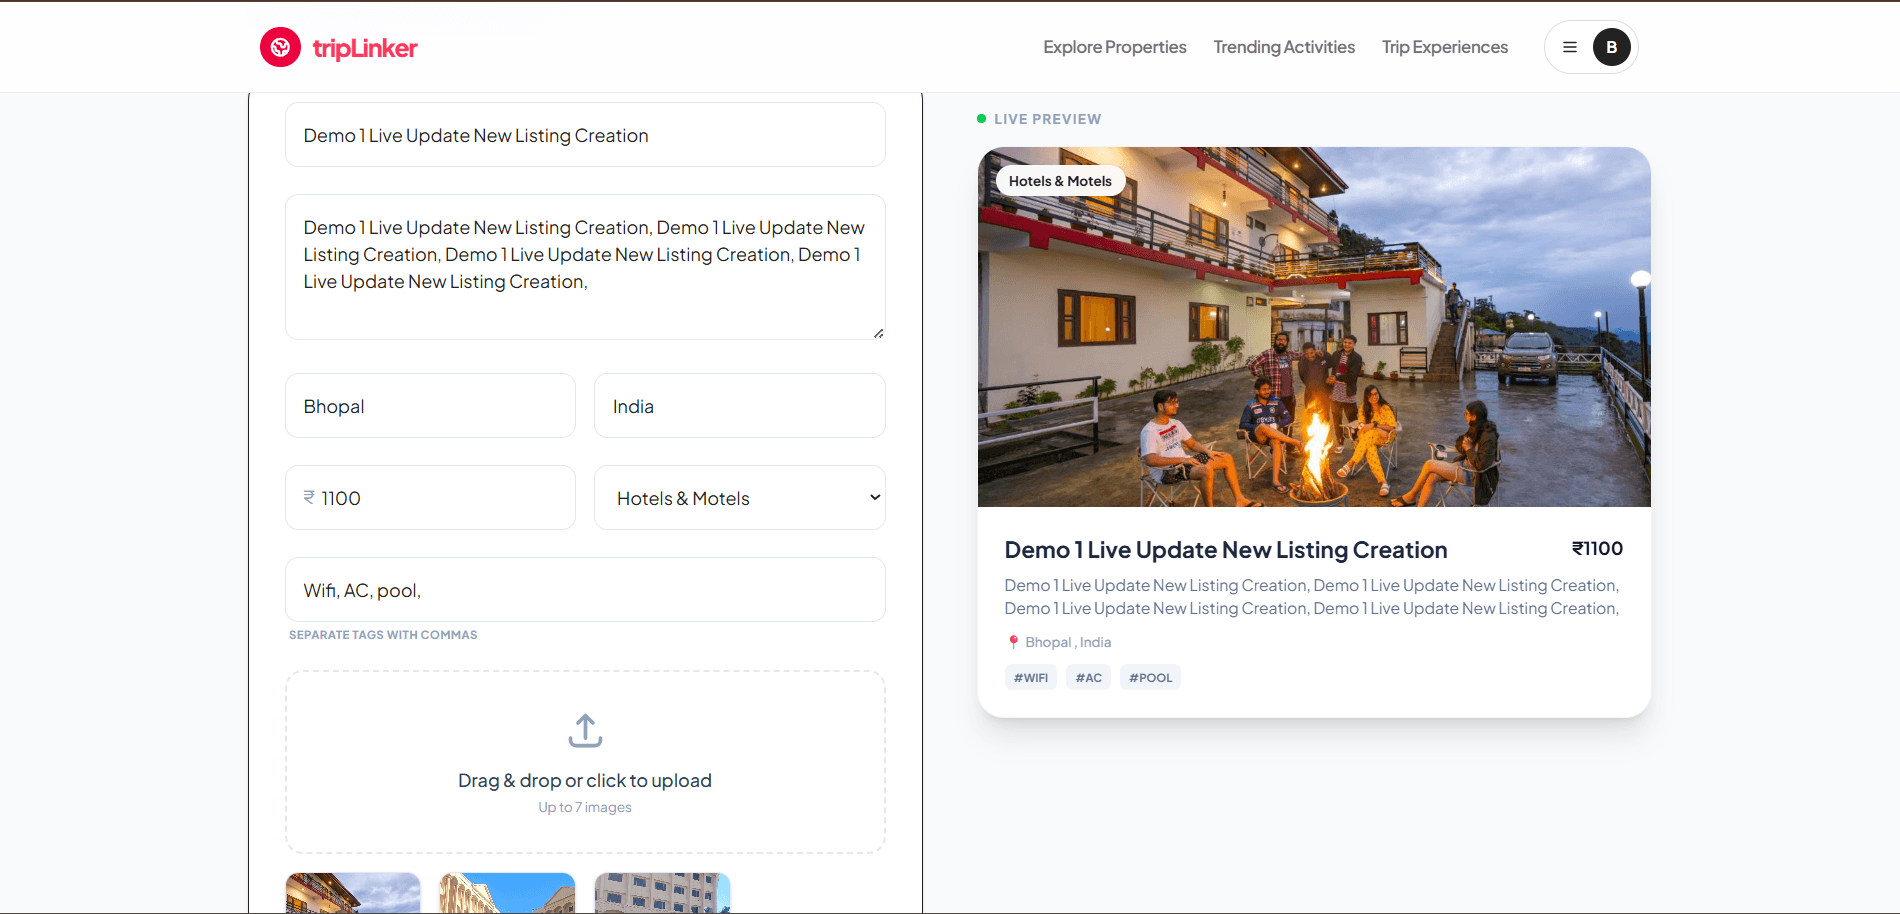Click the preview description text
The image size is (1900, 914).
pyautogui.click(x=1312, y=597)
